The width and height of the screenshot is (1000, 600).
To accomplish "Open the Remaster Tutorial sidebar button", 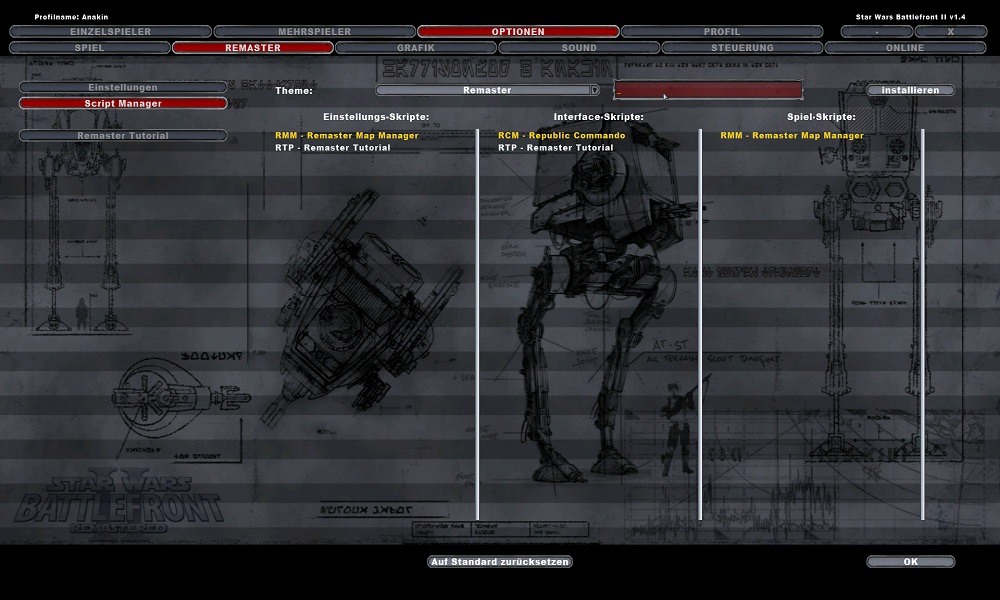I will pyautogui.click(x=123, y=136).
